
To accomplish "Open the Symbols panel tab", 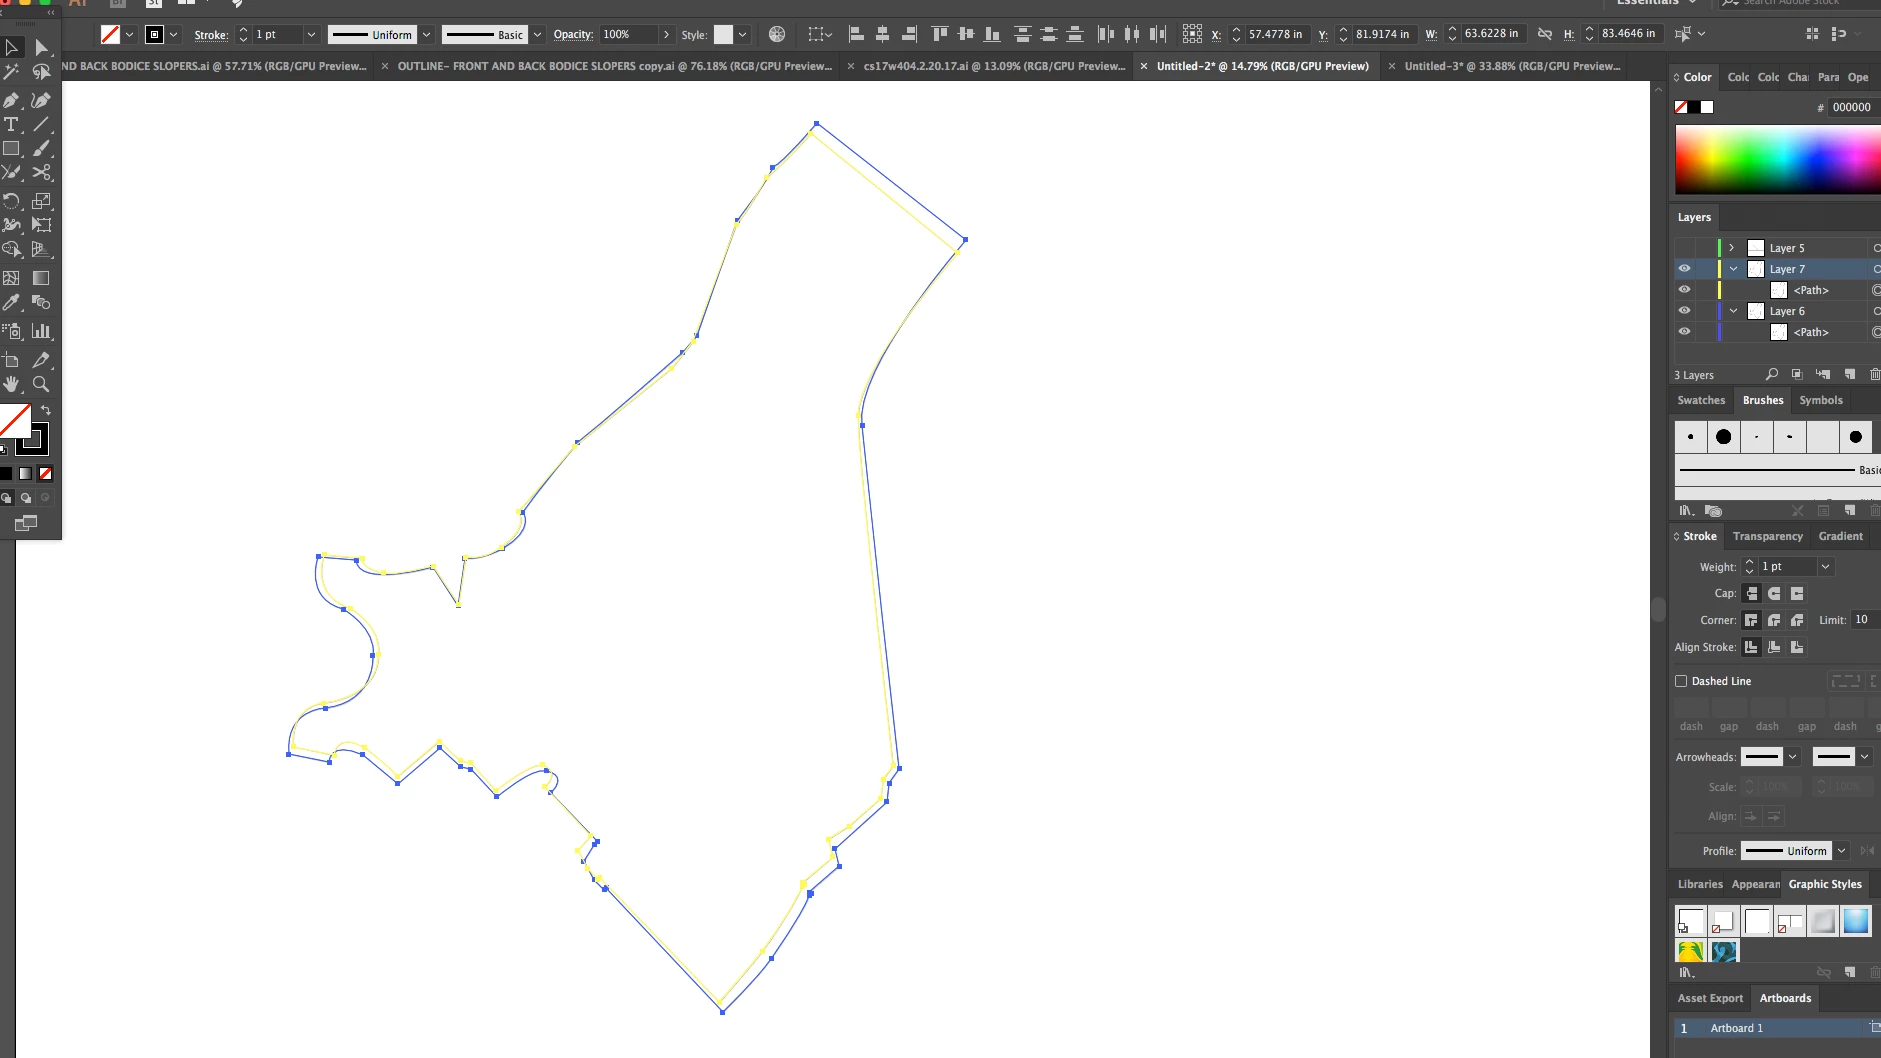I will point(1820,400).
